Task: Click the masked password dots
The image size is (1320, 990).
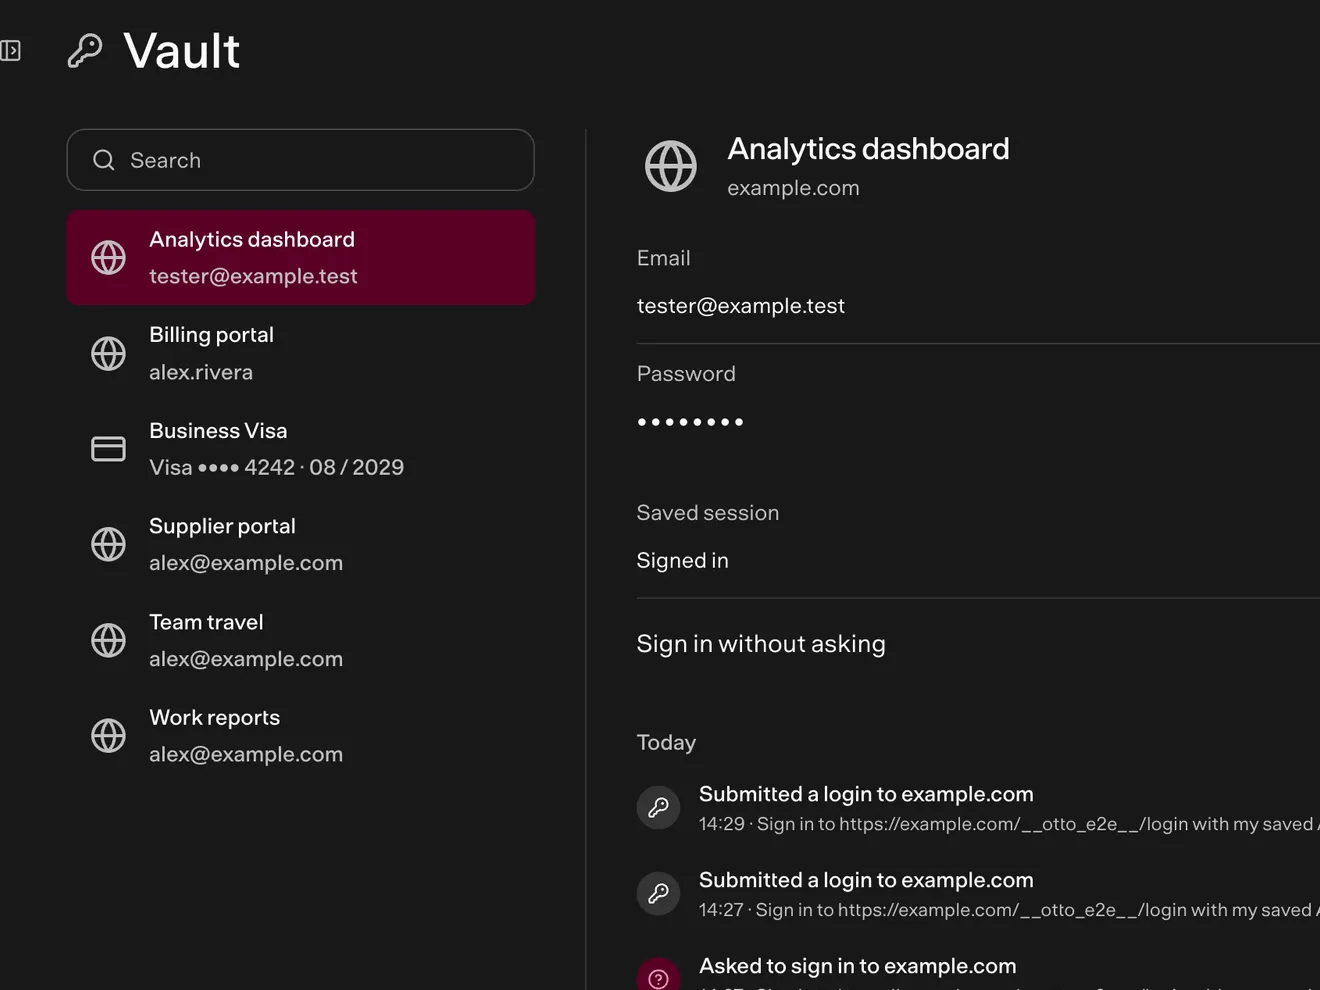Action: 690,422
